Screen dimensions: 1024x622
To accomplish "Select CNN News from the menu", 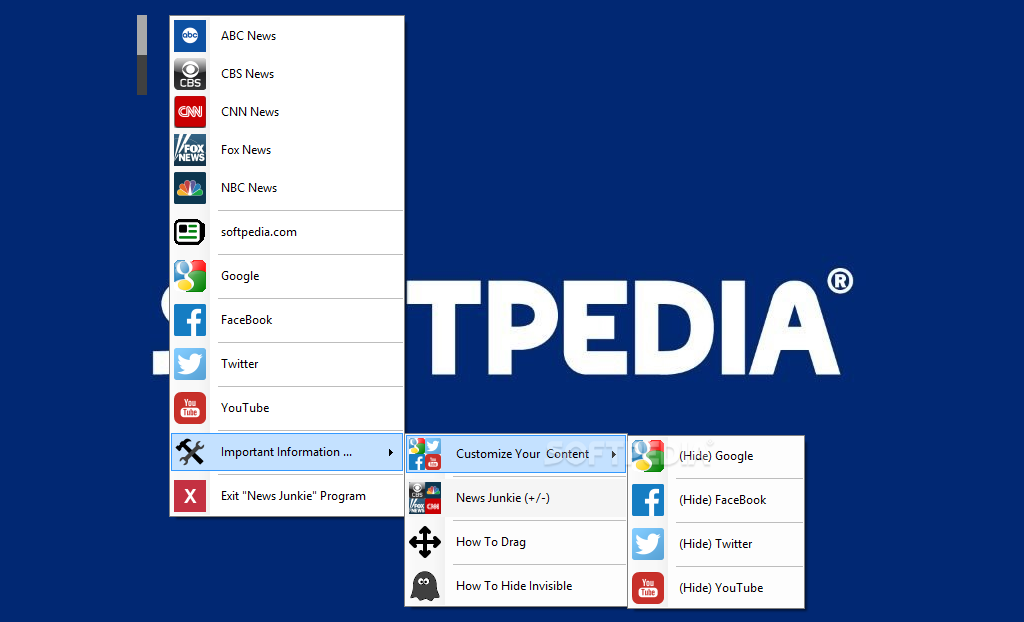I will pos(287,112).
